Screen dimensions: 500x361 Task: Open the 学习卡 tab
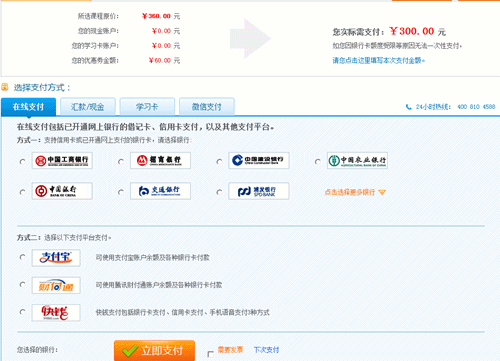point(147,107)
